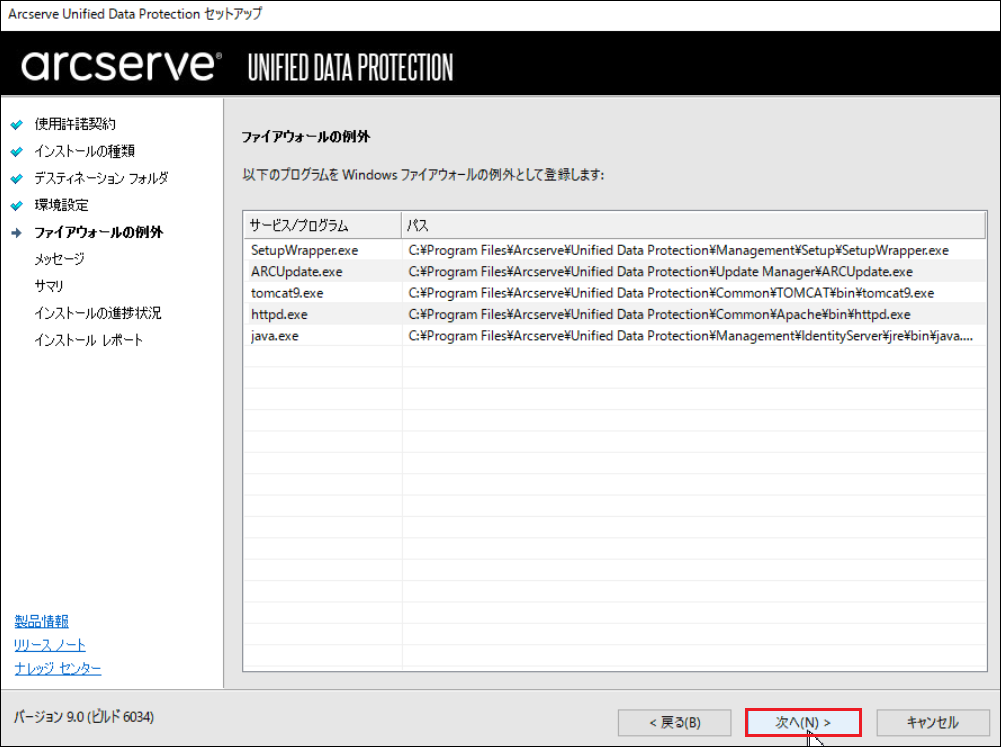The height and width of the screenshot is (747, 1001).
Task: Select the インストールの進捗状況 step
Action: pyautogui.click(x=98, y=313)
